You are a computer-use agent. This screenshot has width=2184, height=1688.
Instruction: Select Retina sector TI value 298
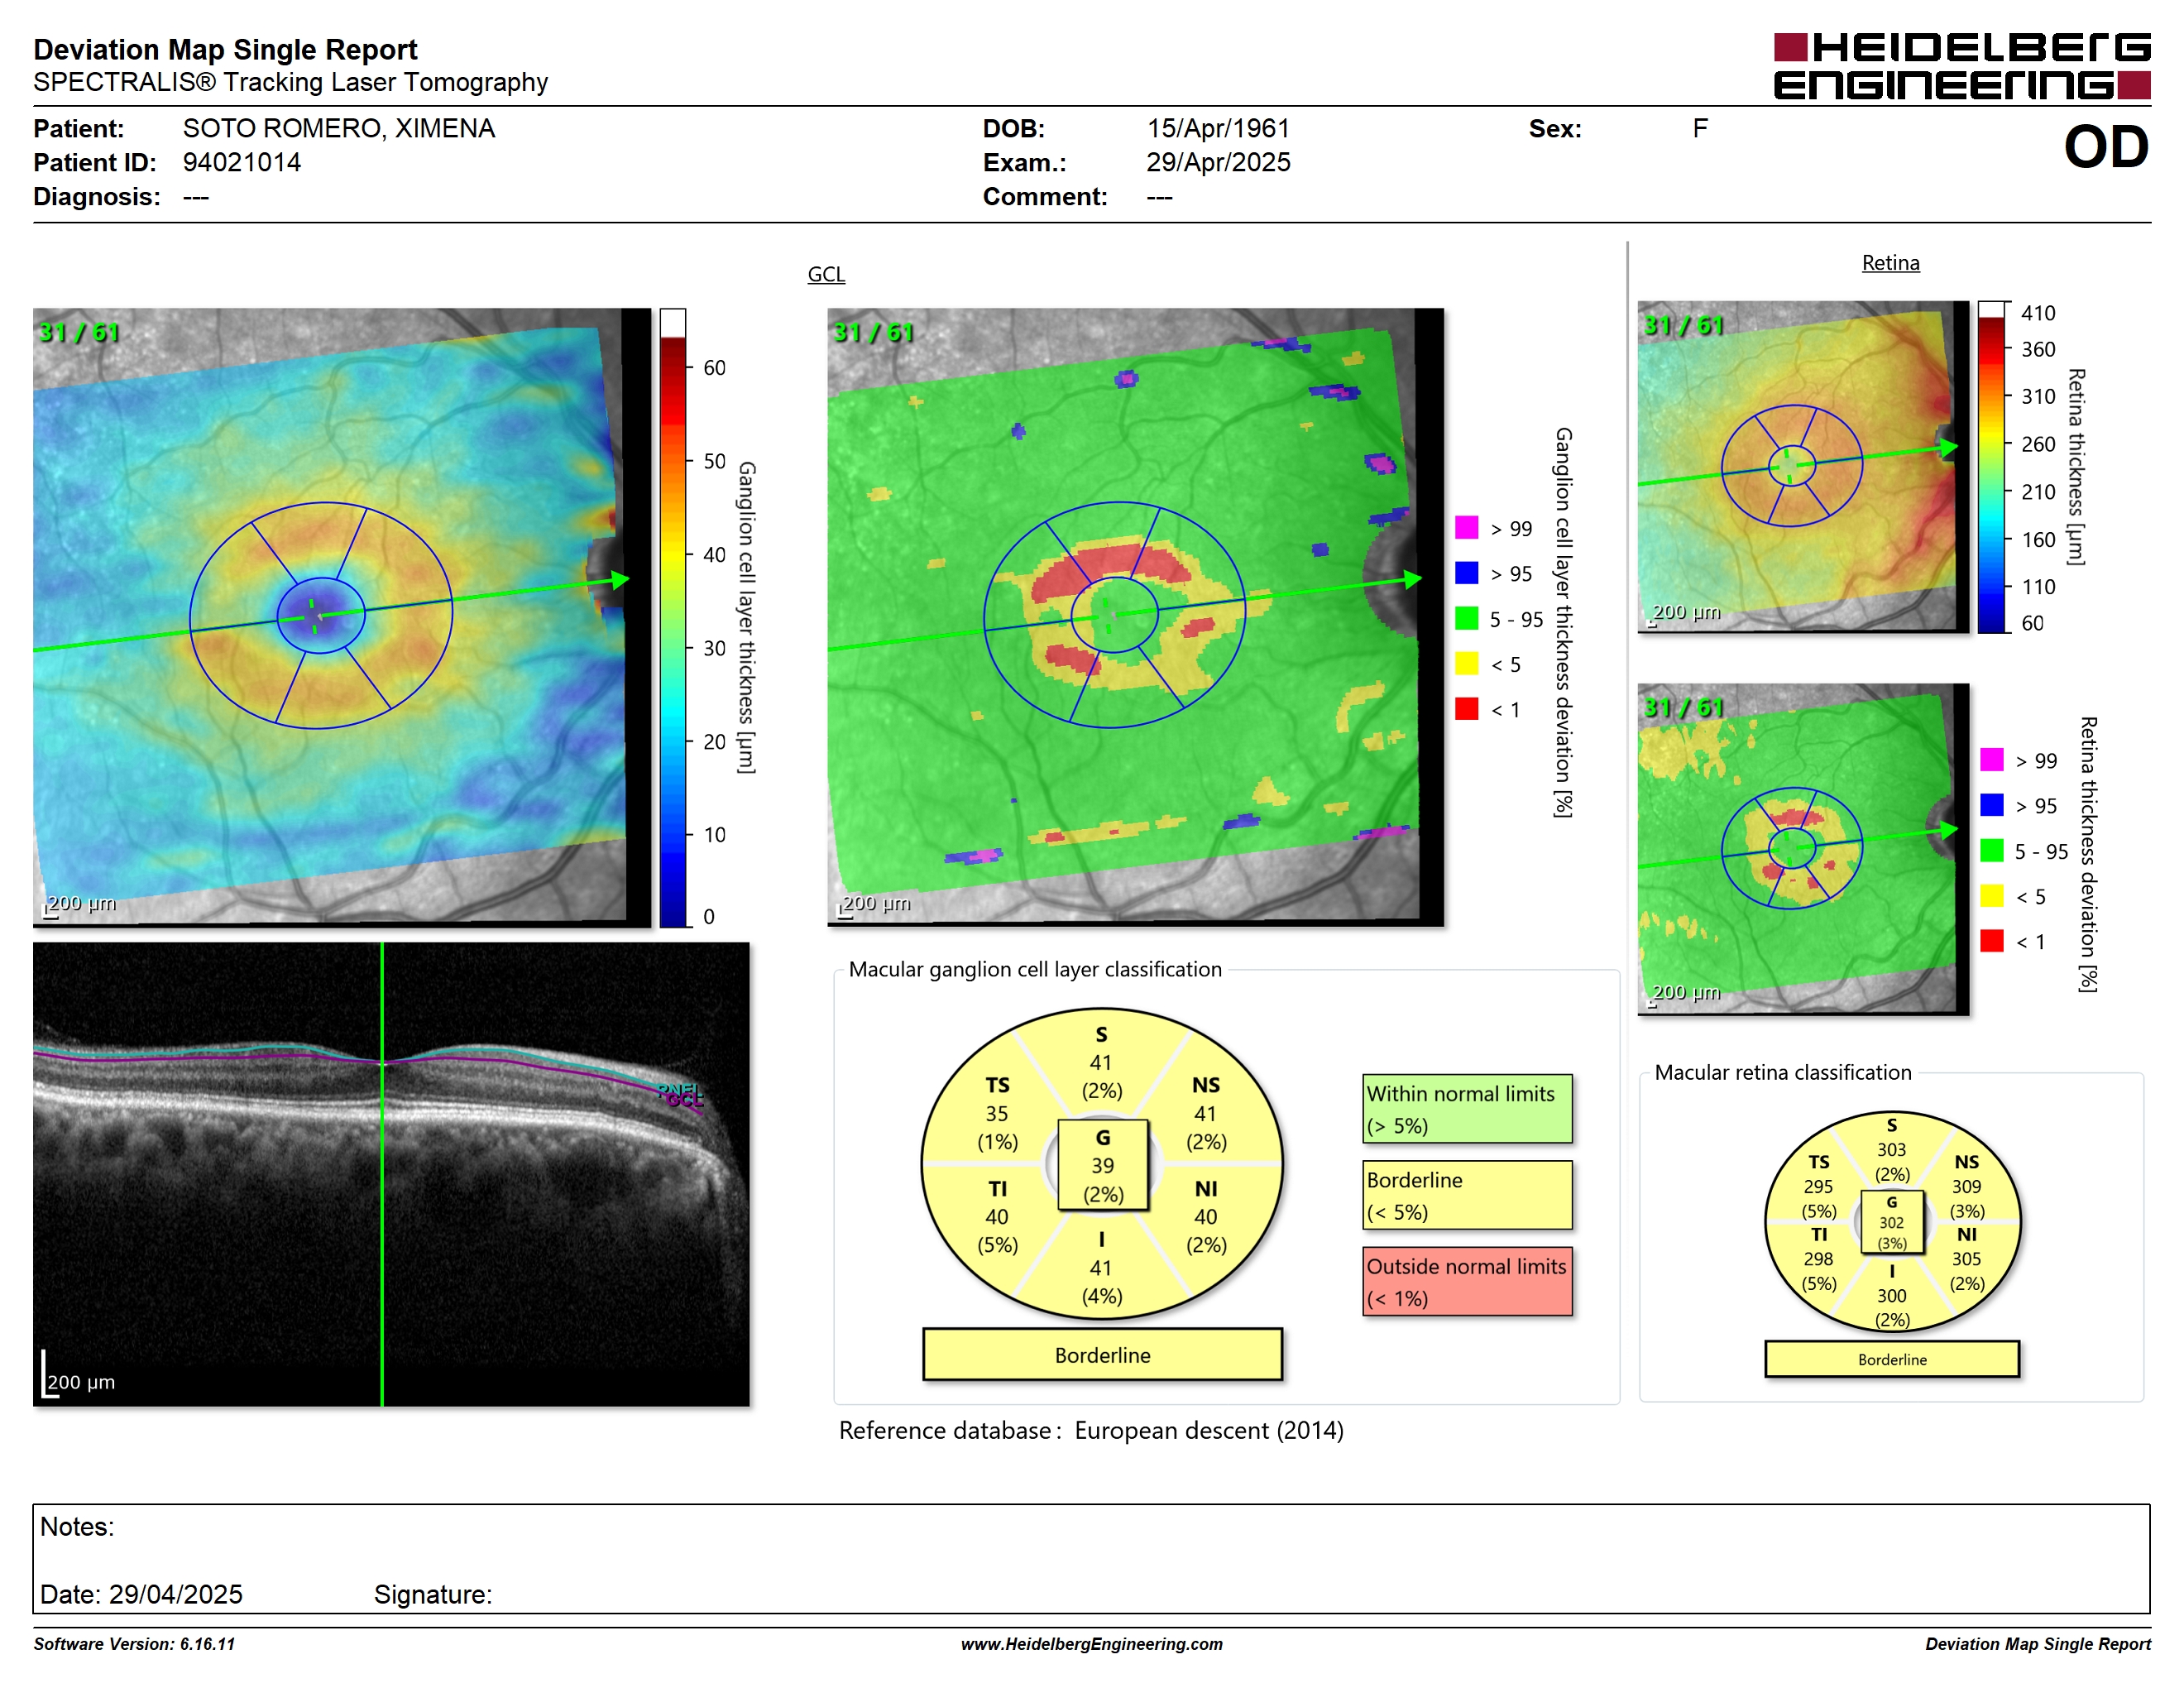[1818, 1259]
